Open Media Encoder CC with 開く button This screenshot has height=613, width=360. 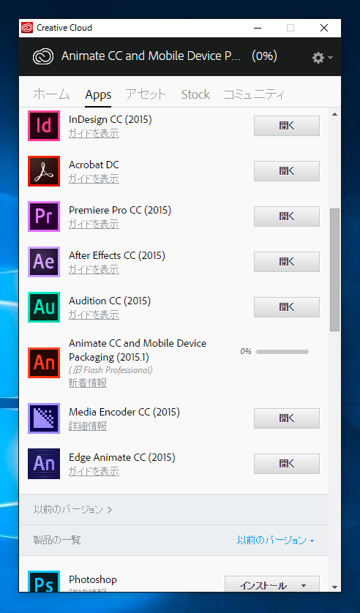click(287, 418)
